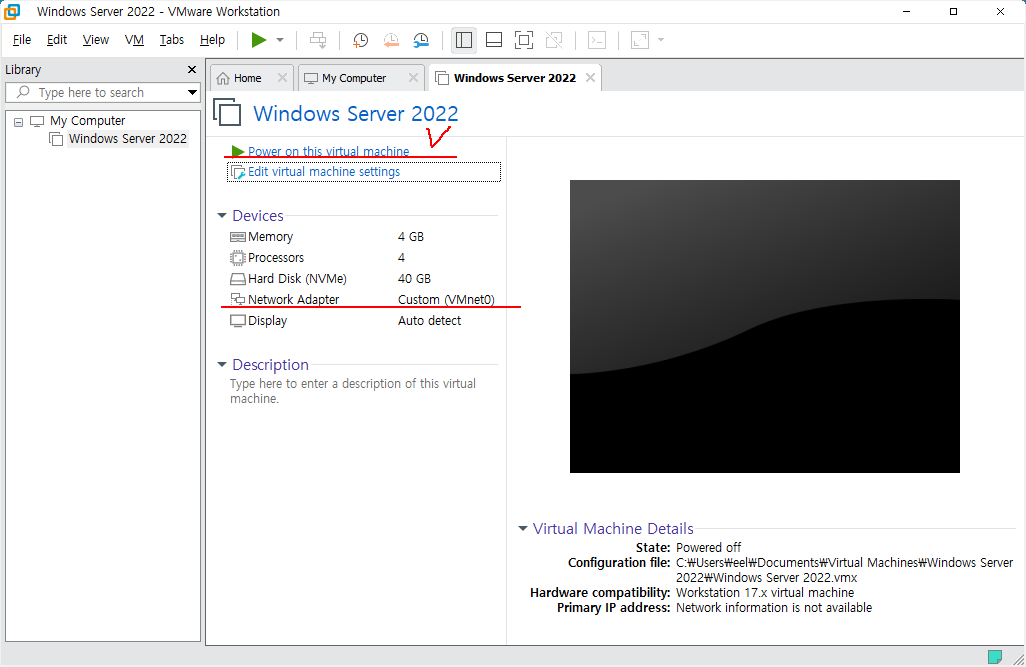1026x667 pixels.
Task: Click the Windows Server 2022 tab VM icon
Action: click(442, 79)
